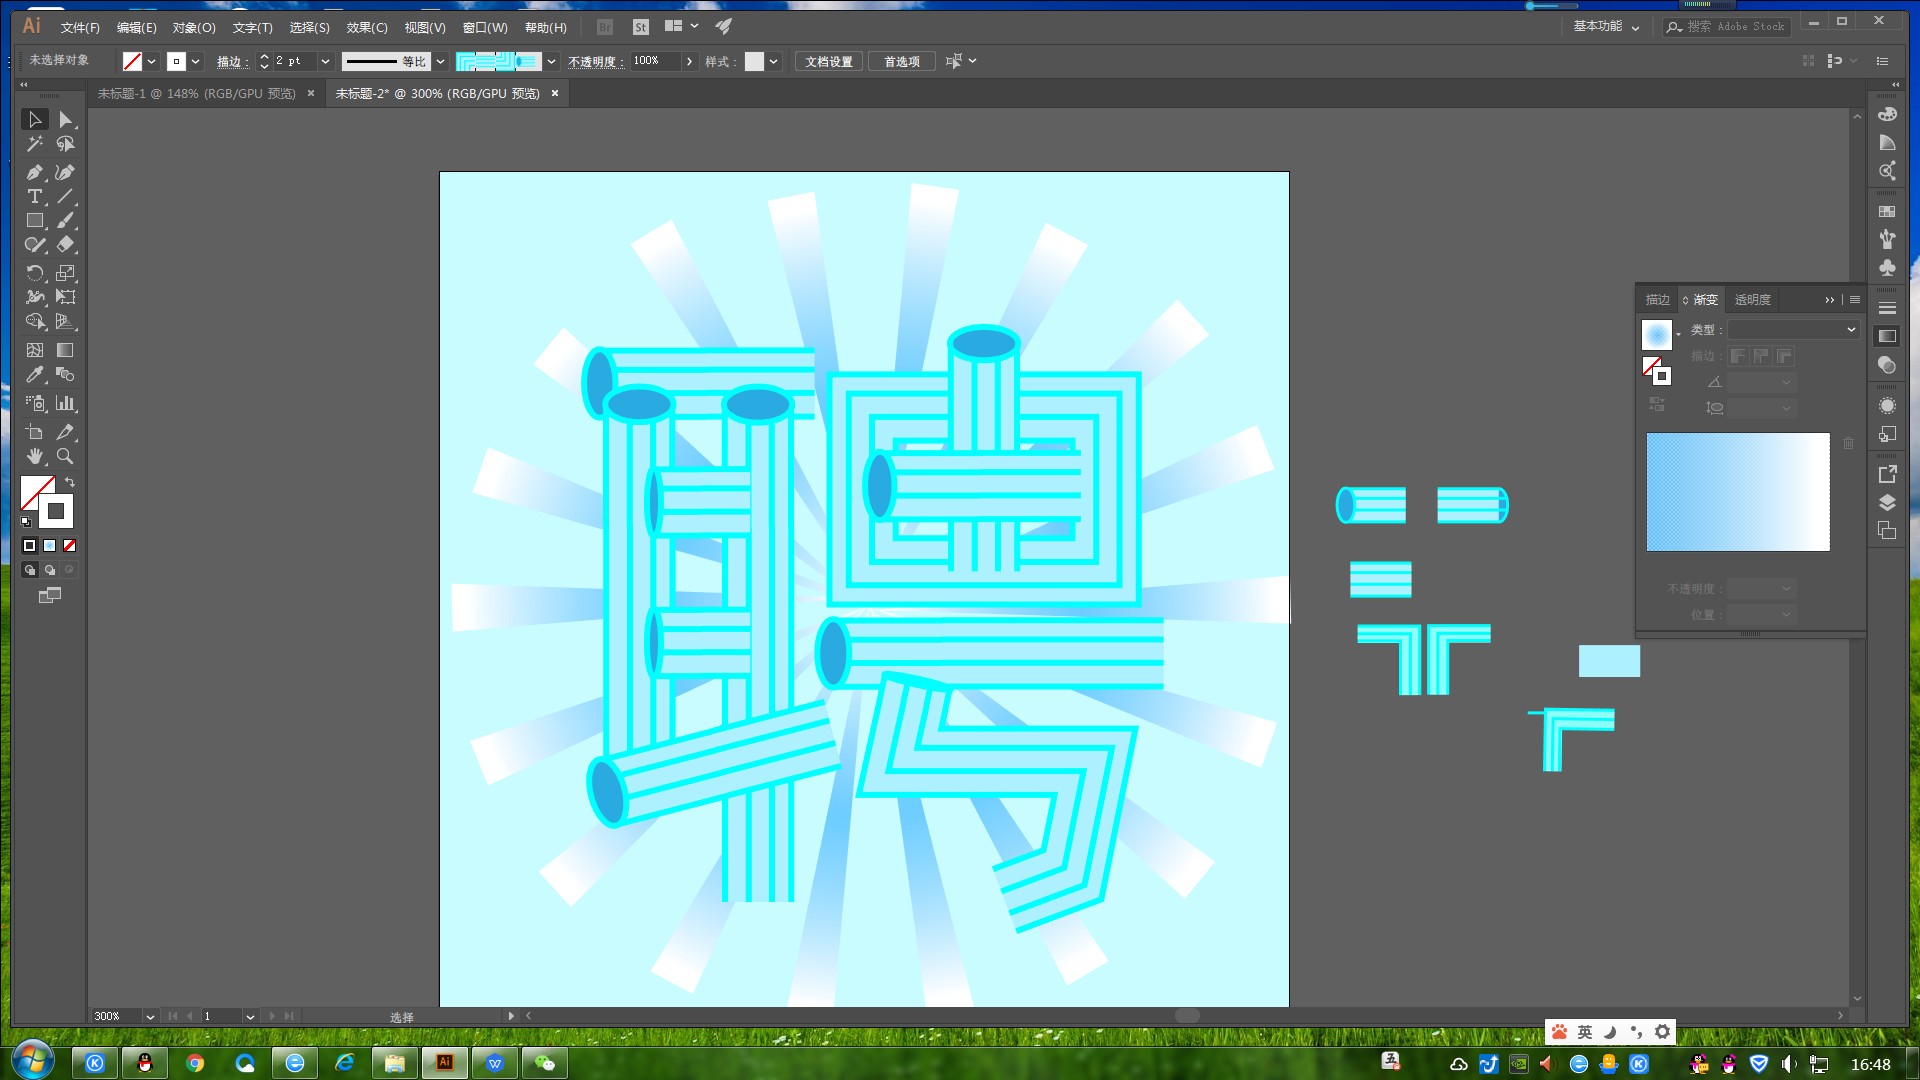This screenshot has height=1080, width=1920.
Task: Click the 文档设置 button
Action: click(x=829, y=62)
